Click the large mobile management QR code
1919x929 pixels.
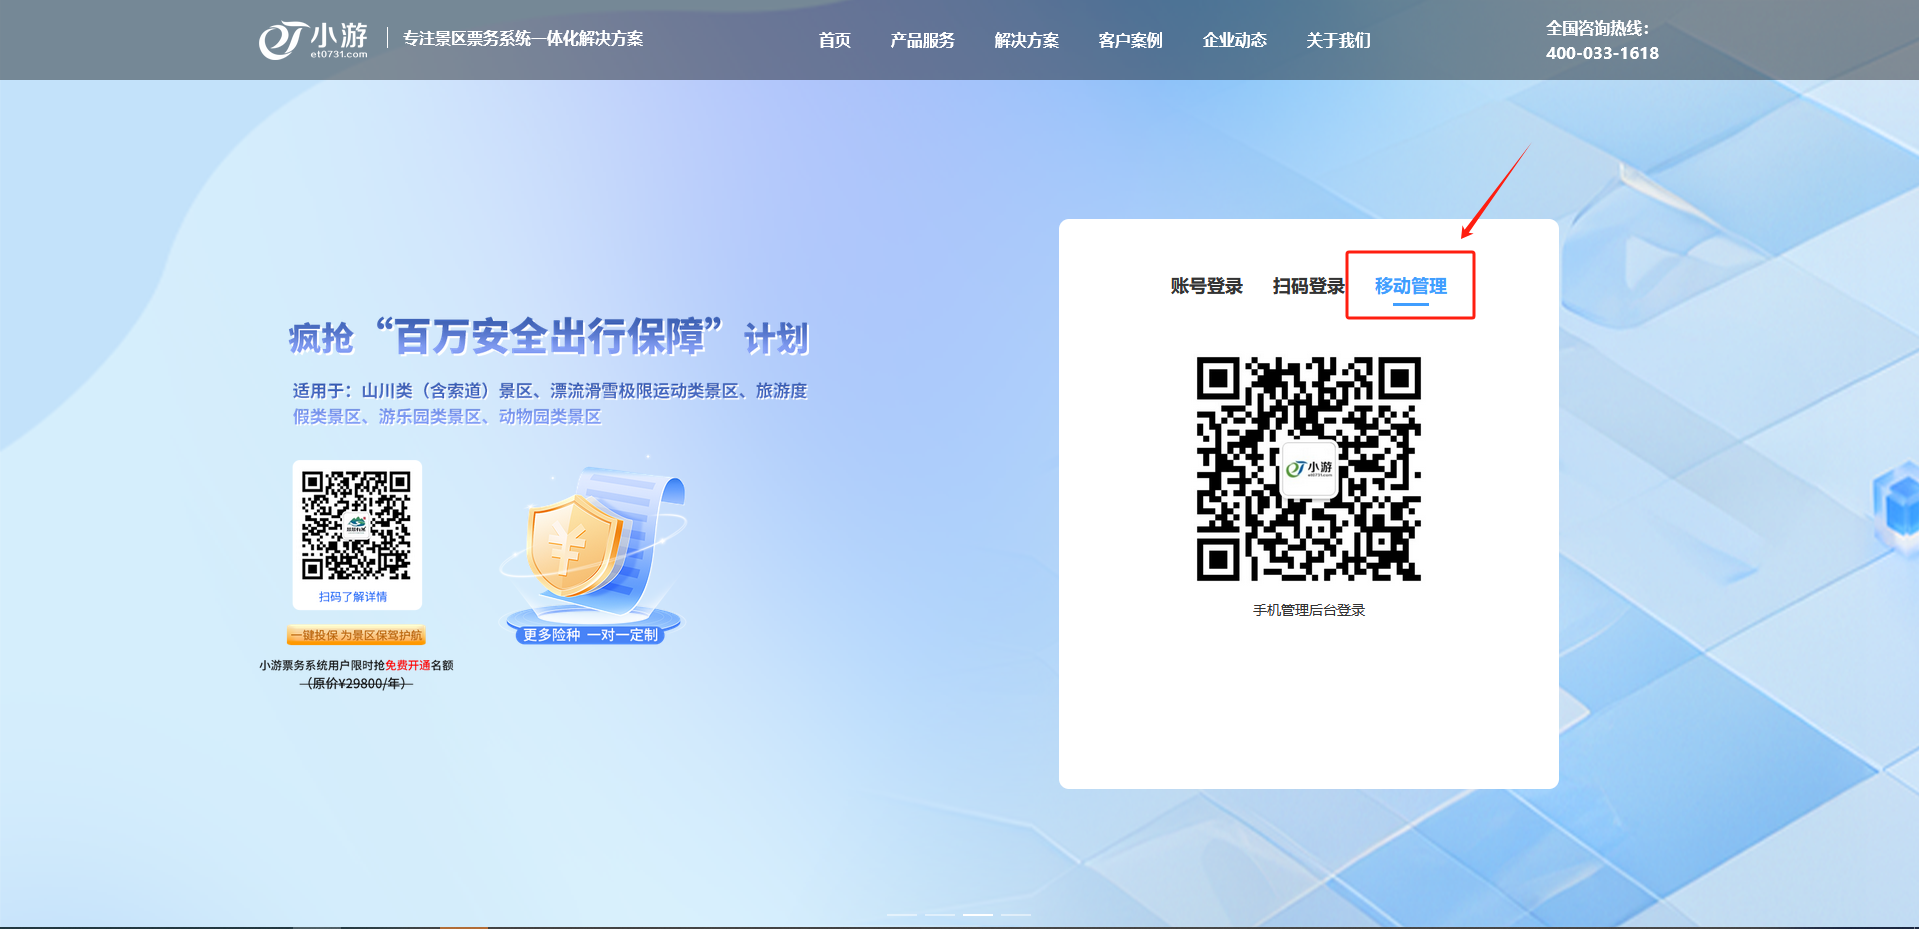tap(1308, 469)
